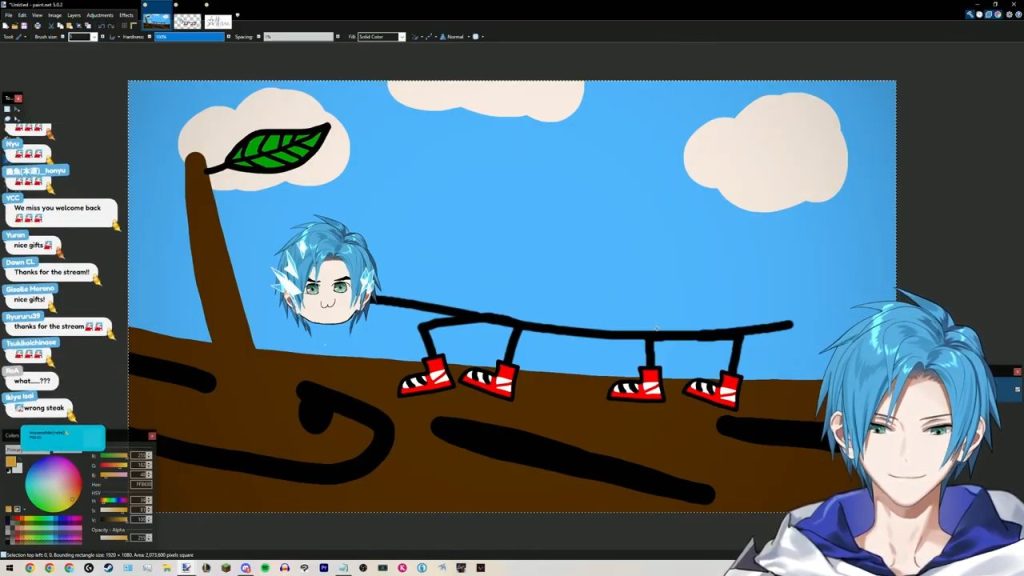Toggle the Colors window icon at top right

pyautogui.click(x=996, y=14)
